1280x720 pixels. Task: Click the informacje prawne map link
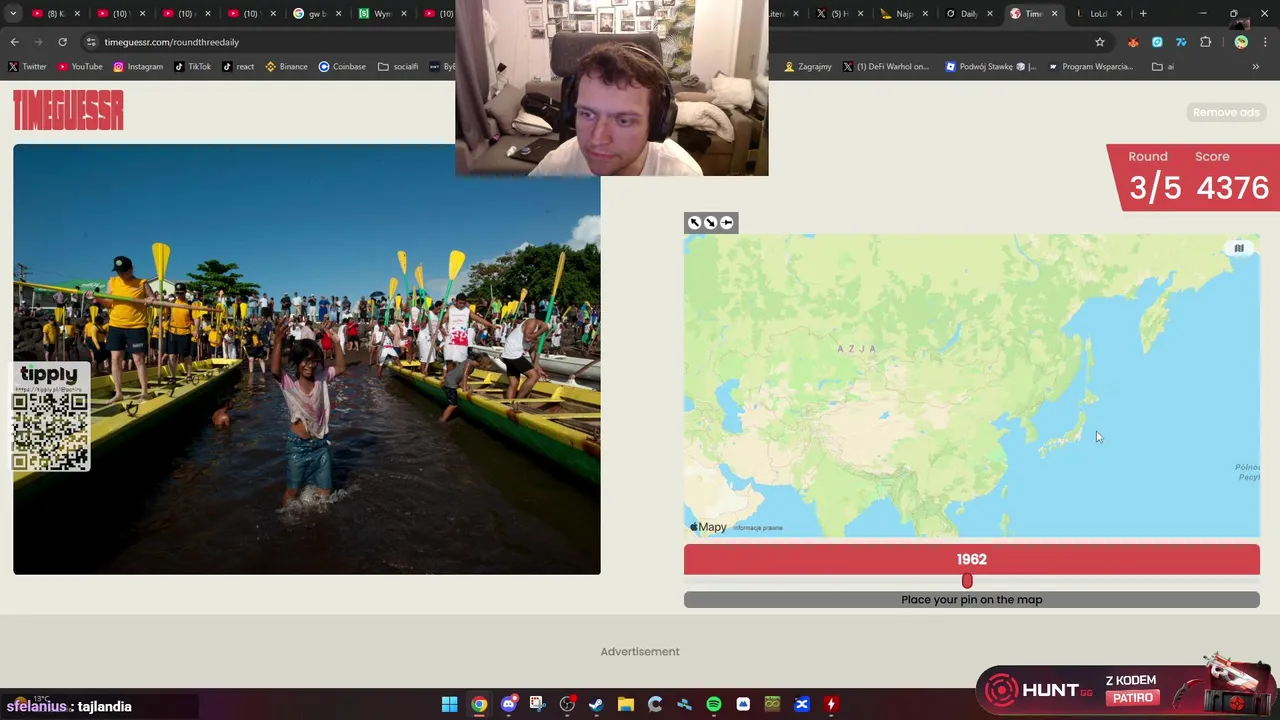pos(758,528)
